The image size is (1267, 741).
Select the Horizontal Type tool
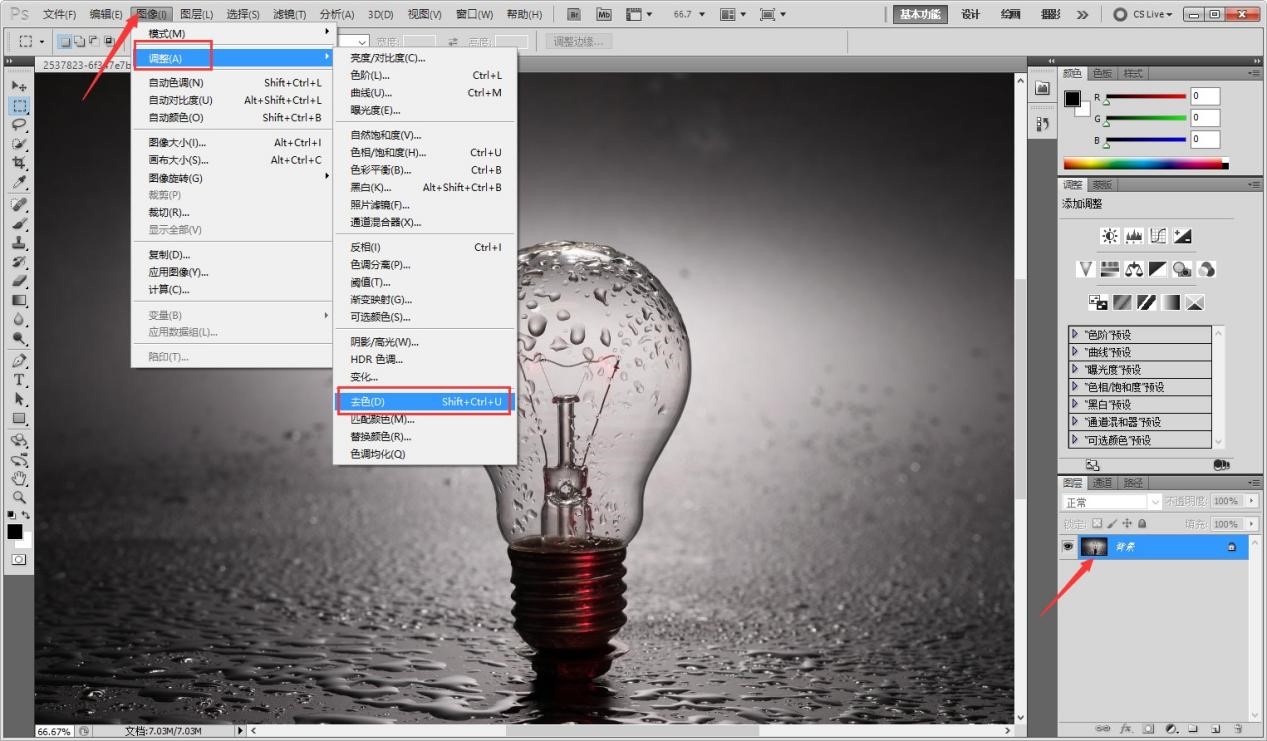coord(18,380)
